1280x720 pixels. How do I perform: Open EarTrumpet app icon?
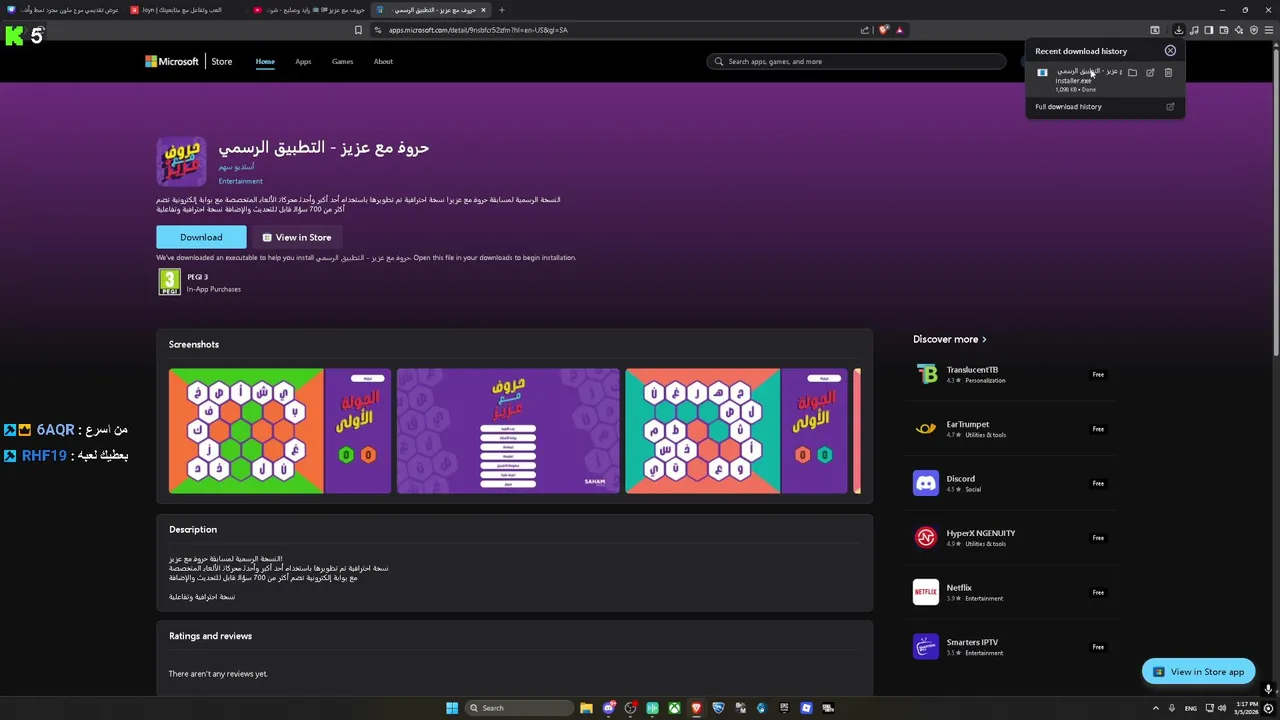click(x=926, y=429)
